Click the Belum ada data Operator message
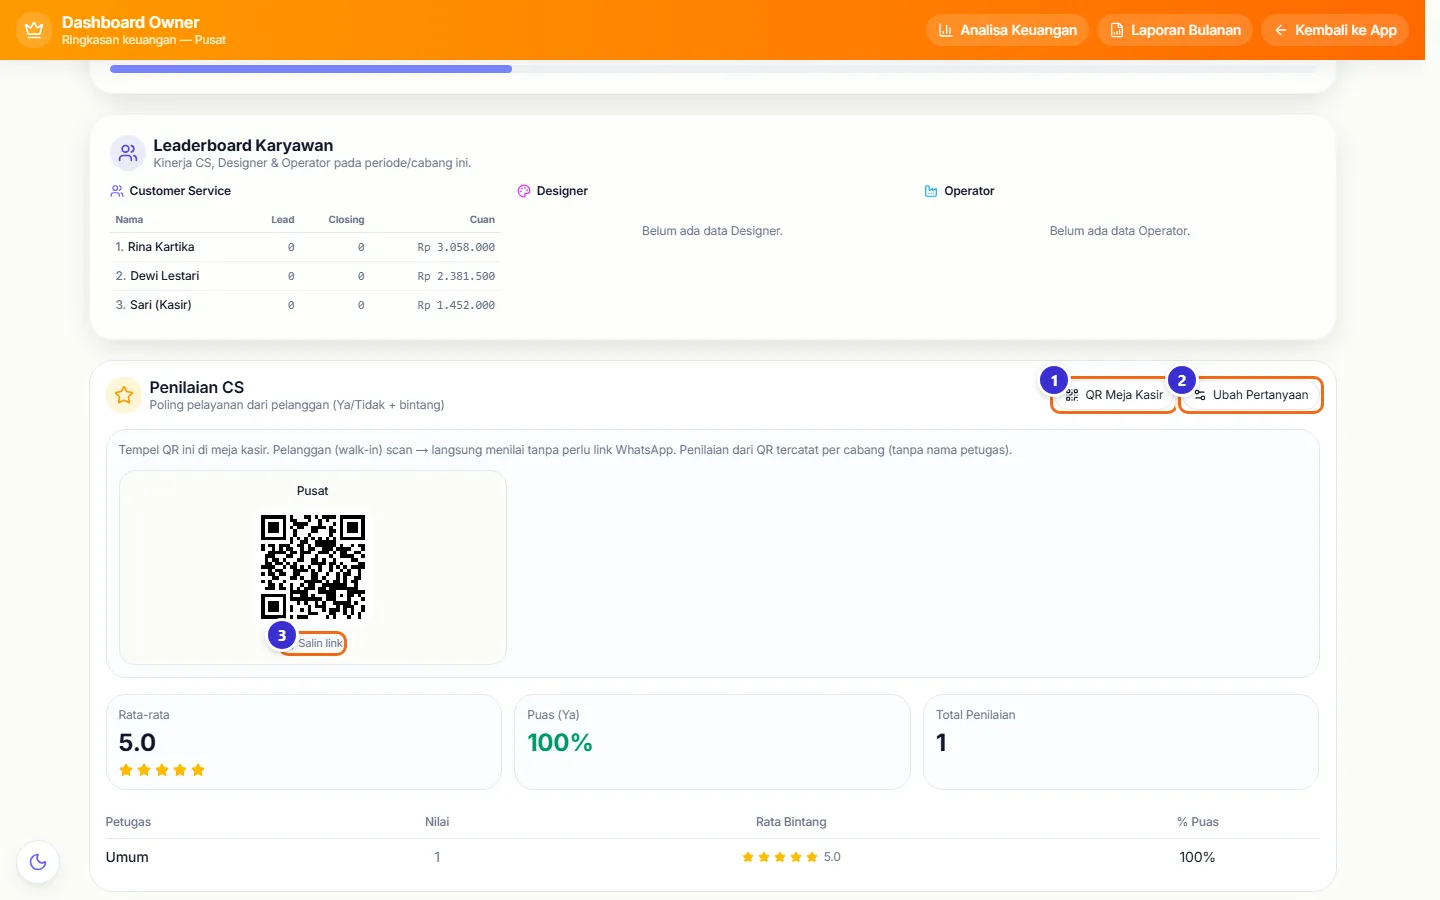1440x900 pixels. [x=1120, y=231]
